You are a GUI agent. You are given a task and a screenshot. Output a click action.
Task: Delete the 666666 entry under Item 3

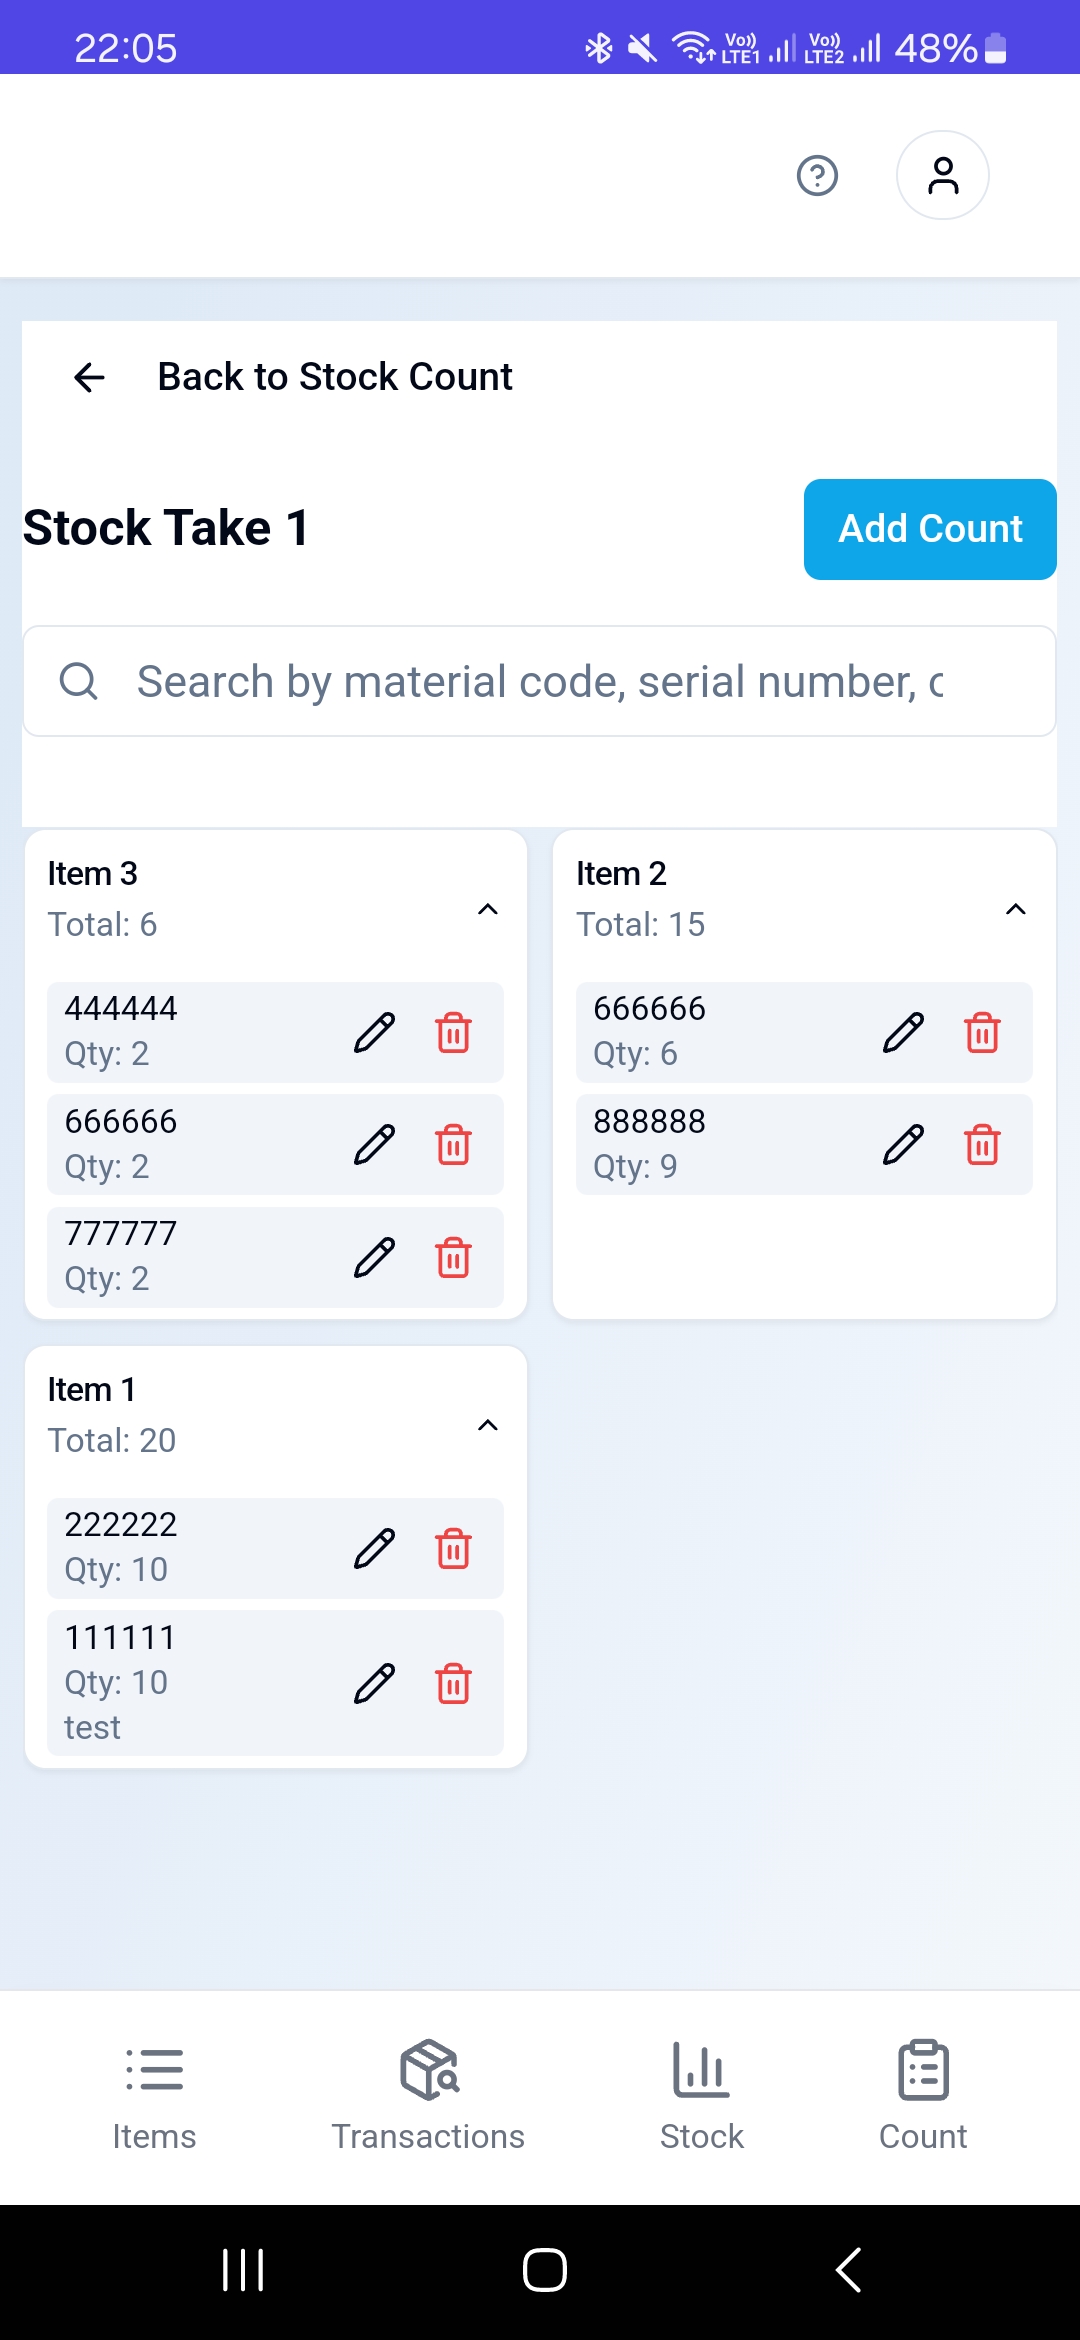tap(453, 1145)
